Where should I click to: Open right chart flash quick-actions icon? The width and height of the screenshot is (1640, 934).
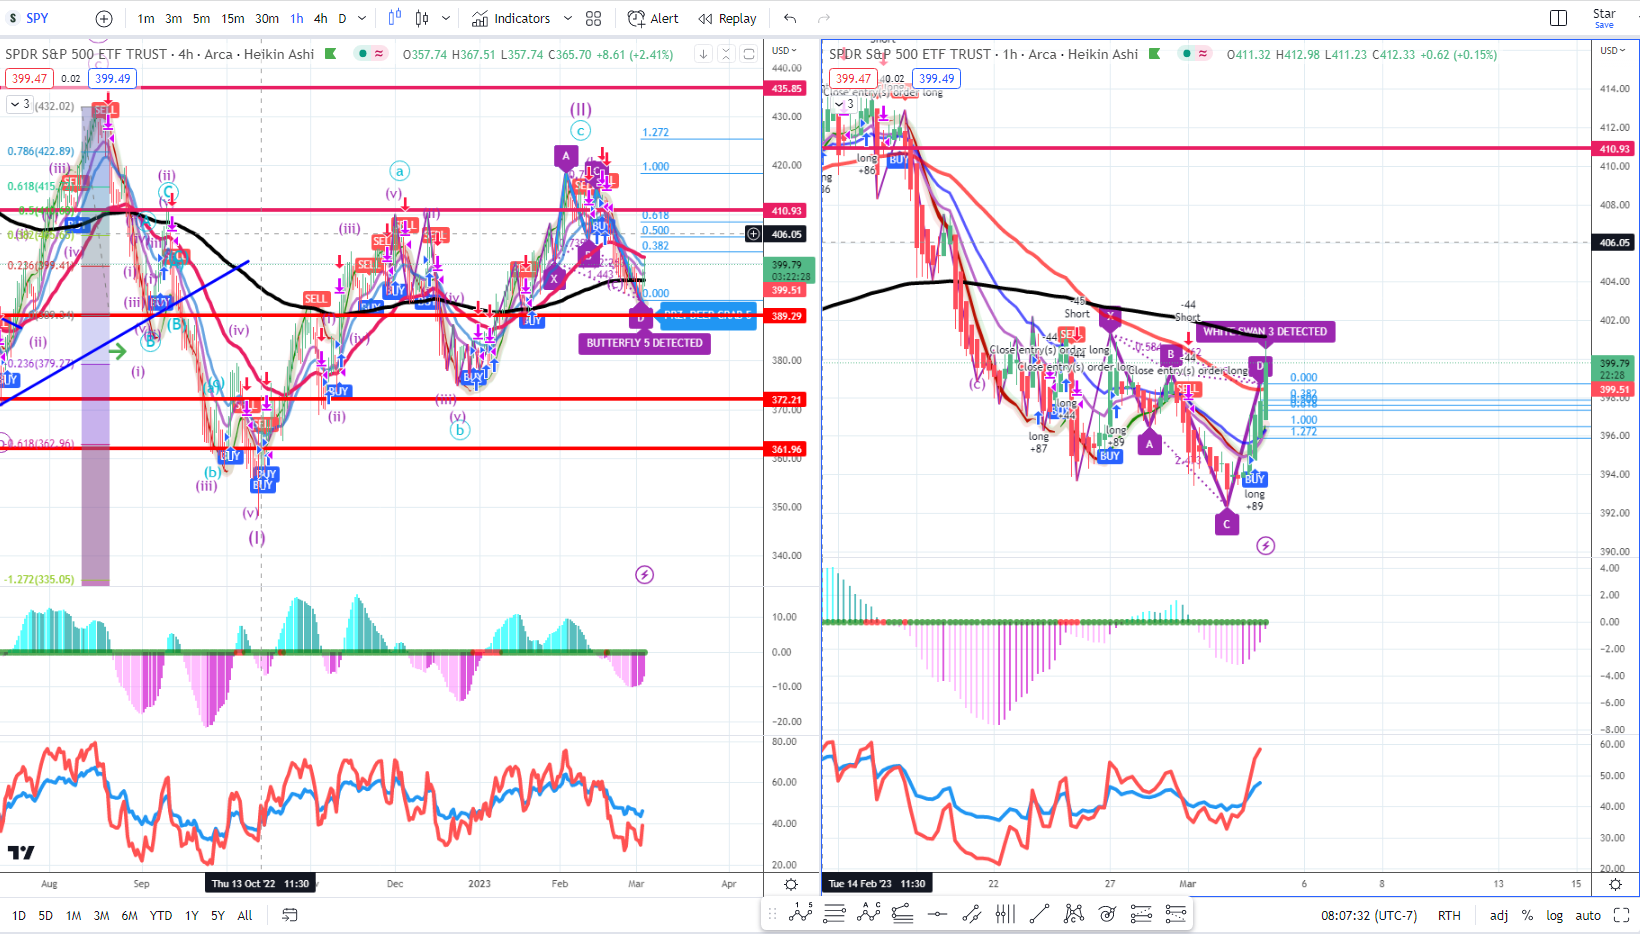[1265, 546]
